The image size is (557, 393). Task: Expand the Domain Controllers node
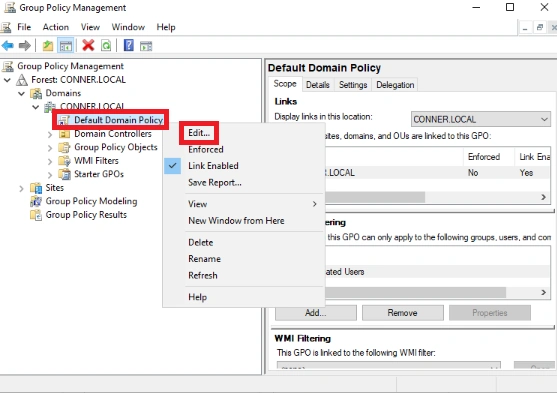(x=50, y=135)
